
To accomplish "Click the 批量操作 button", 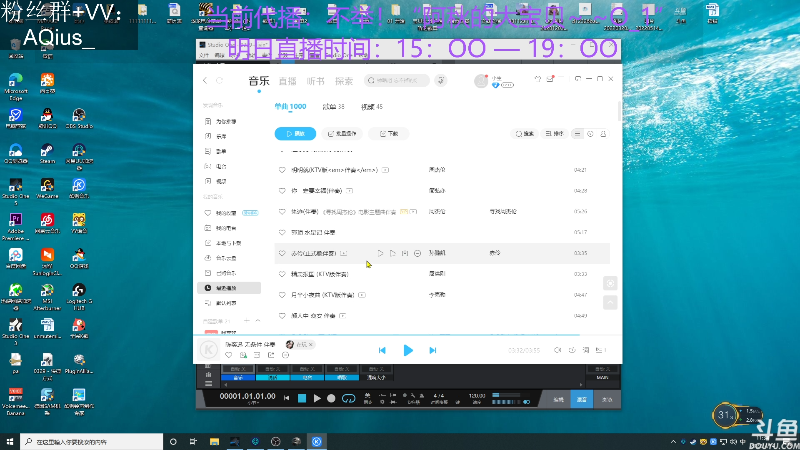I will point(342,134).
